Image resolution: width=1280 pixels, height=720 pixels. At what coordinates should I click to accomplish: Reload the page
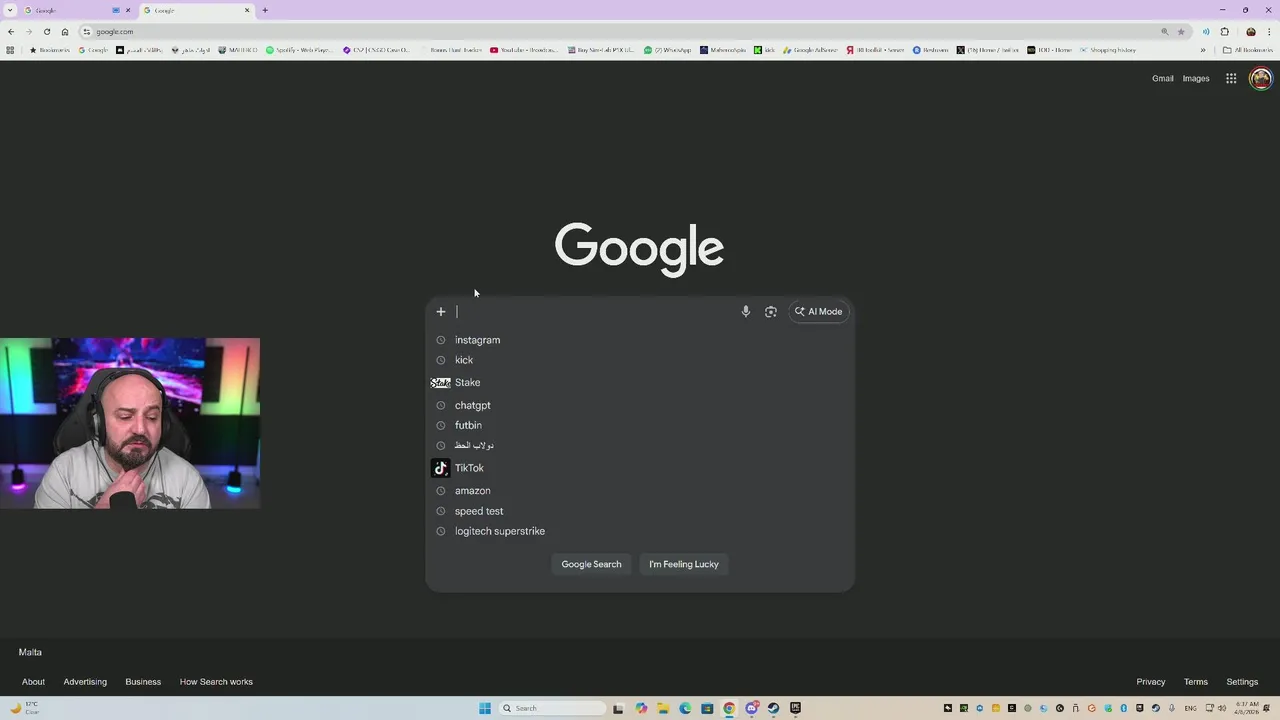click(46, 31)
